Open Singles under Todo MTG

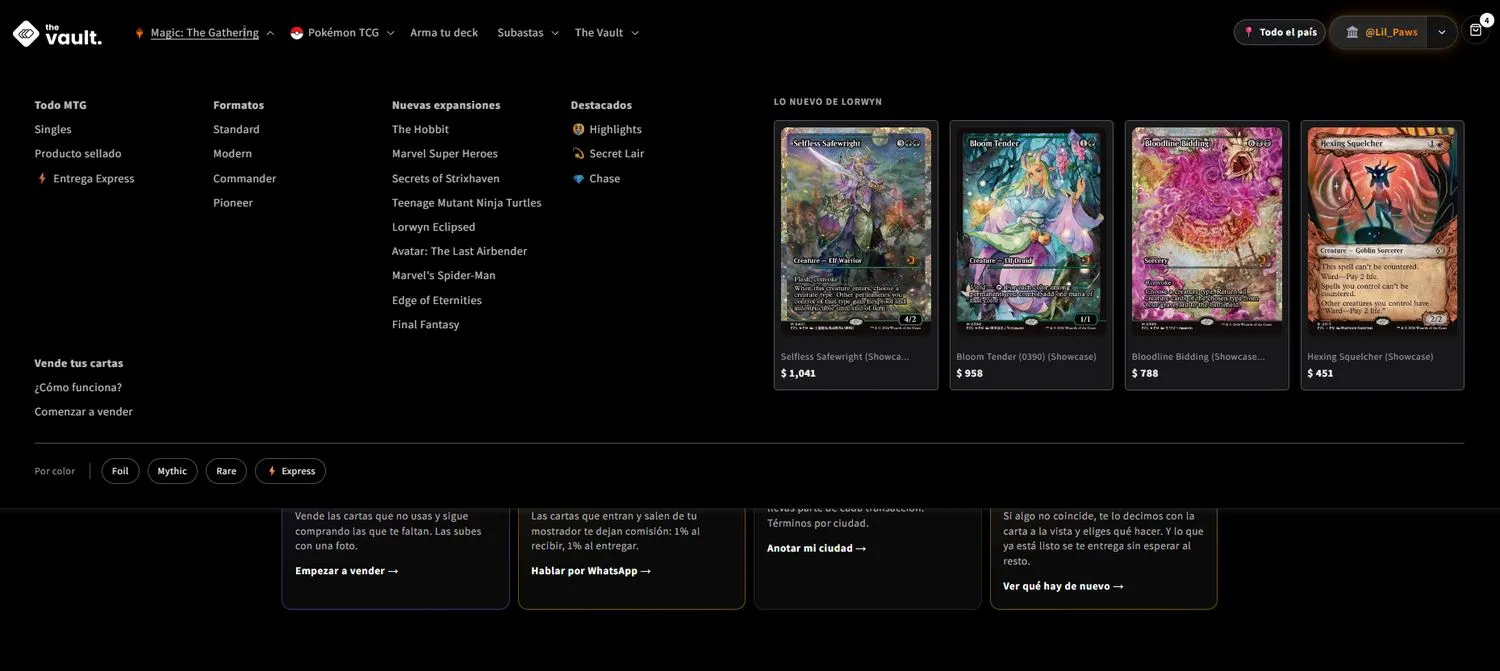tap(53, 129)
